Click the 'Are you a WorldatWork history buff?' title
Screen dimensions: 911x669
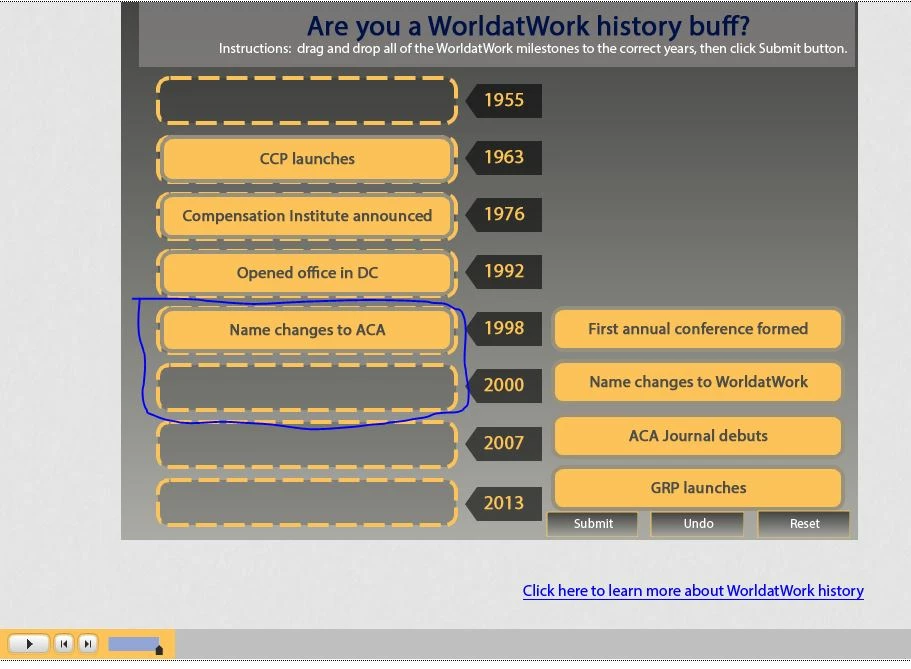tap(529, 26)
